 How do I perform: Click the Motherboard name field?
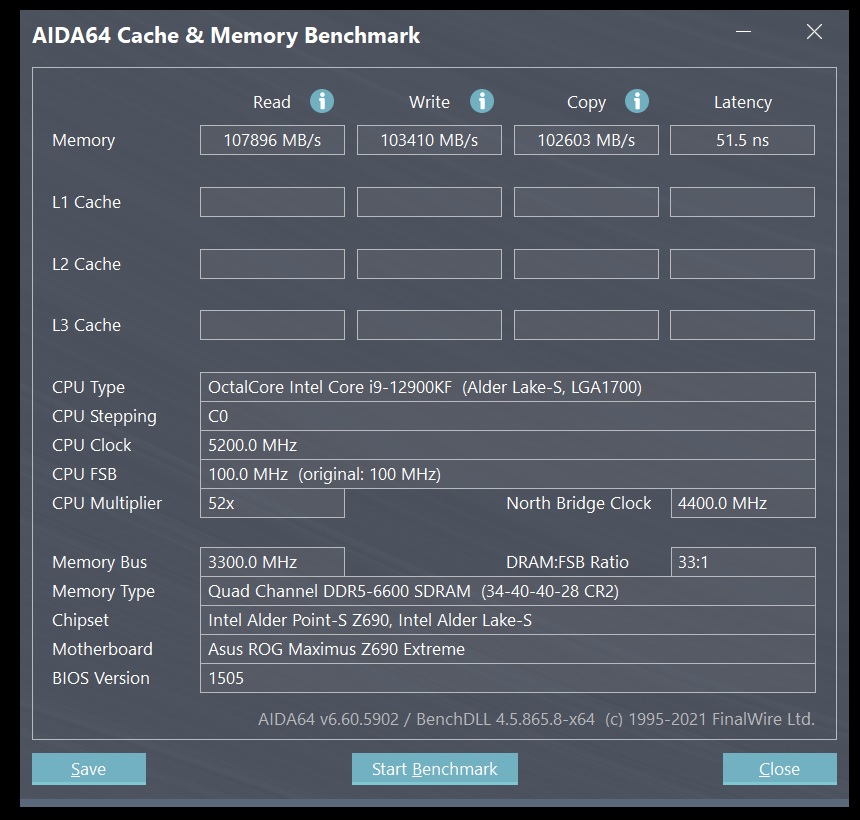[507, 649]
